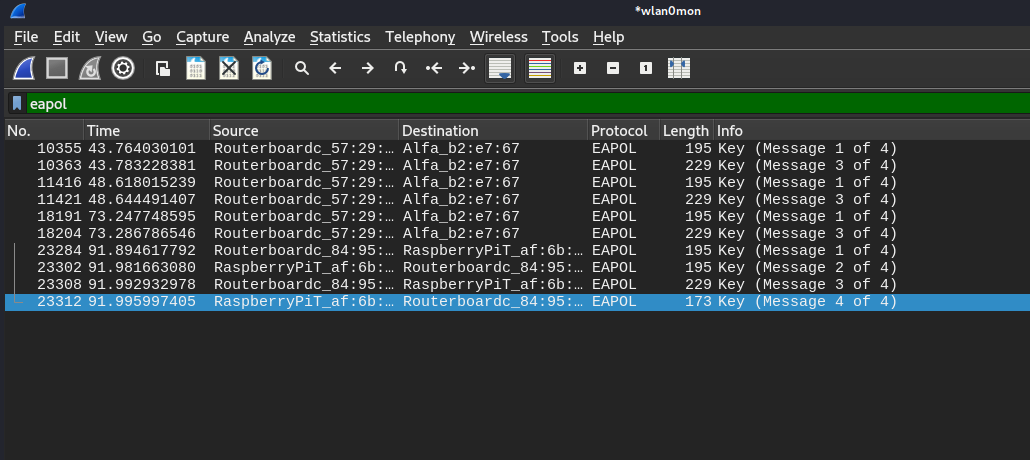Open the Help menu
Screen dimensions: 1030x460
tap(608, 37)
